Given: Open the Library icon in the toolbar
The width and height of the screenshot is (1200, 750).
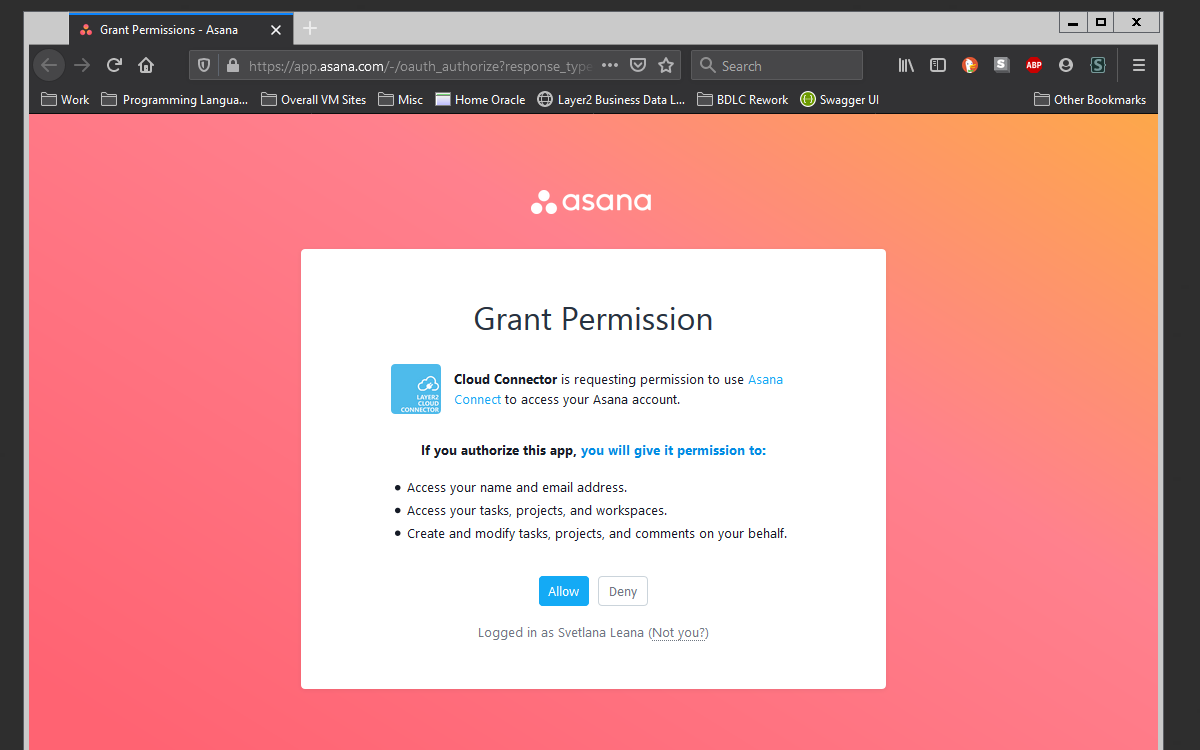Looking at the screenshot, I should tap(906, 66).
